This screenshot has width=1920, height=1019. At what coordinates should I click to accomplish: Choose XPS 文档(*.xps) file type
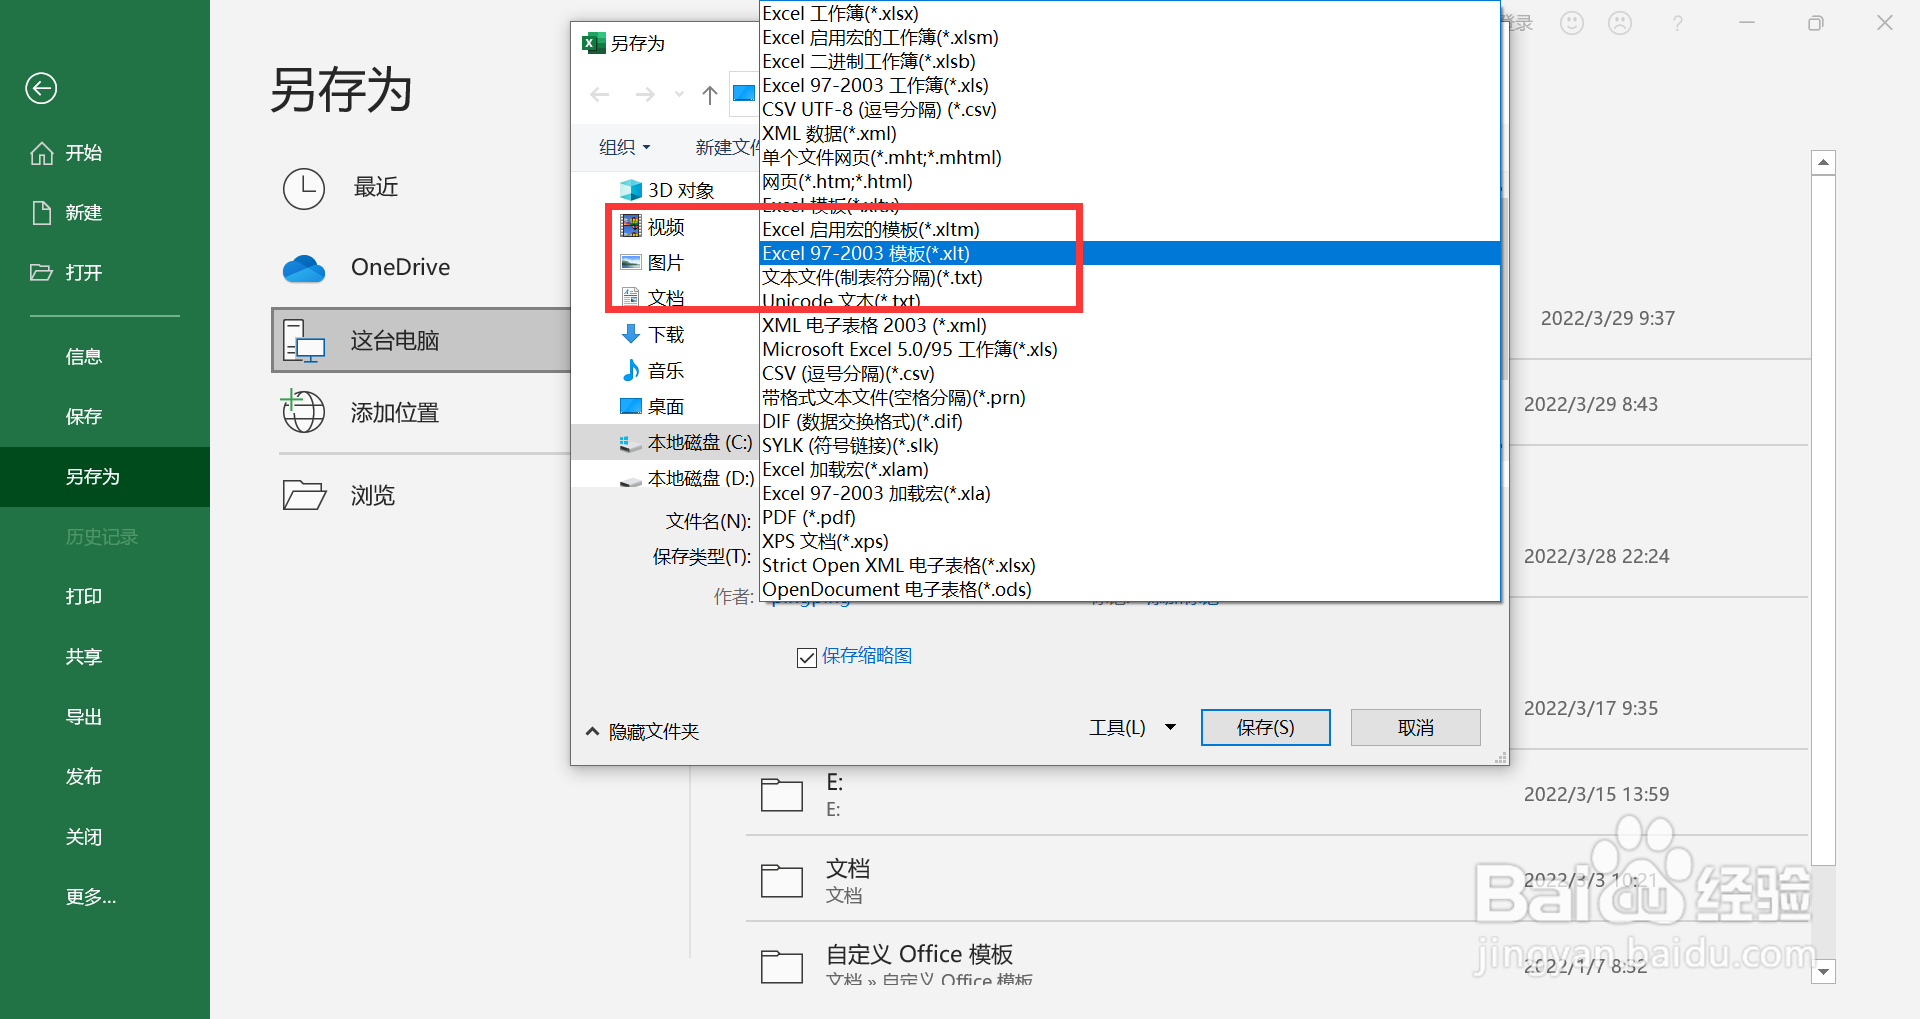pyautogui.click(x=1130, y=541)
